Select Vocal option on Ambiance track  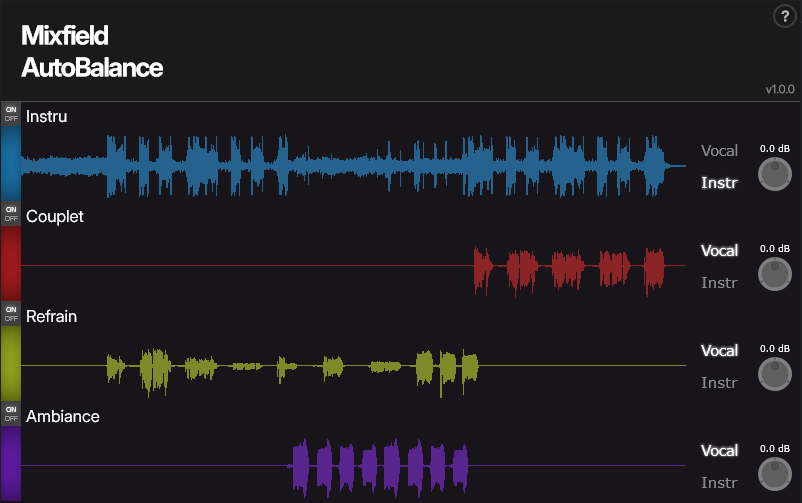click(x=719, y=451)
